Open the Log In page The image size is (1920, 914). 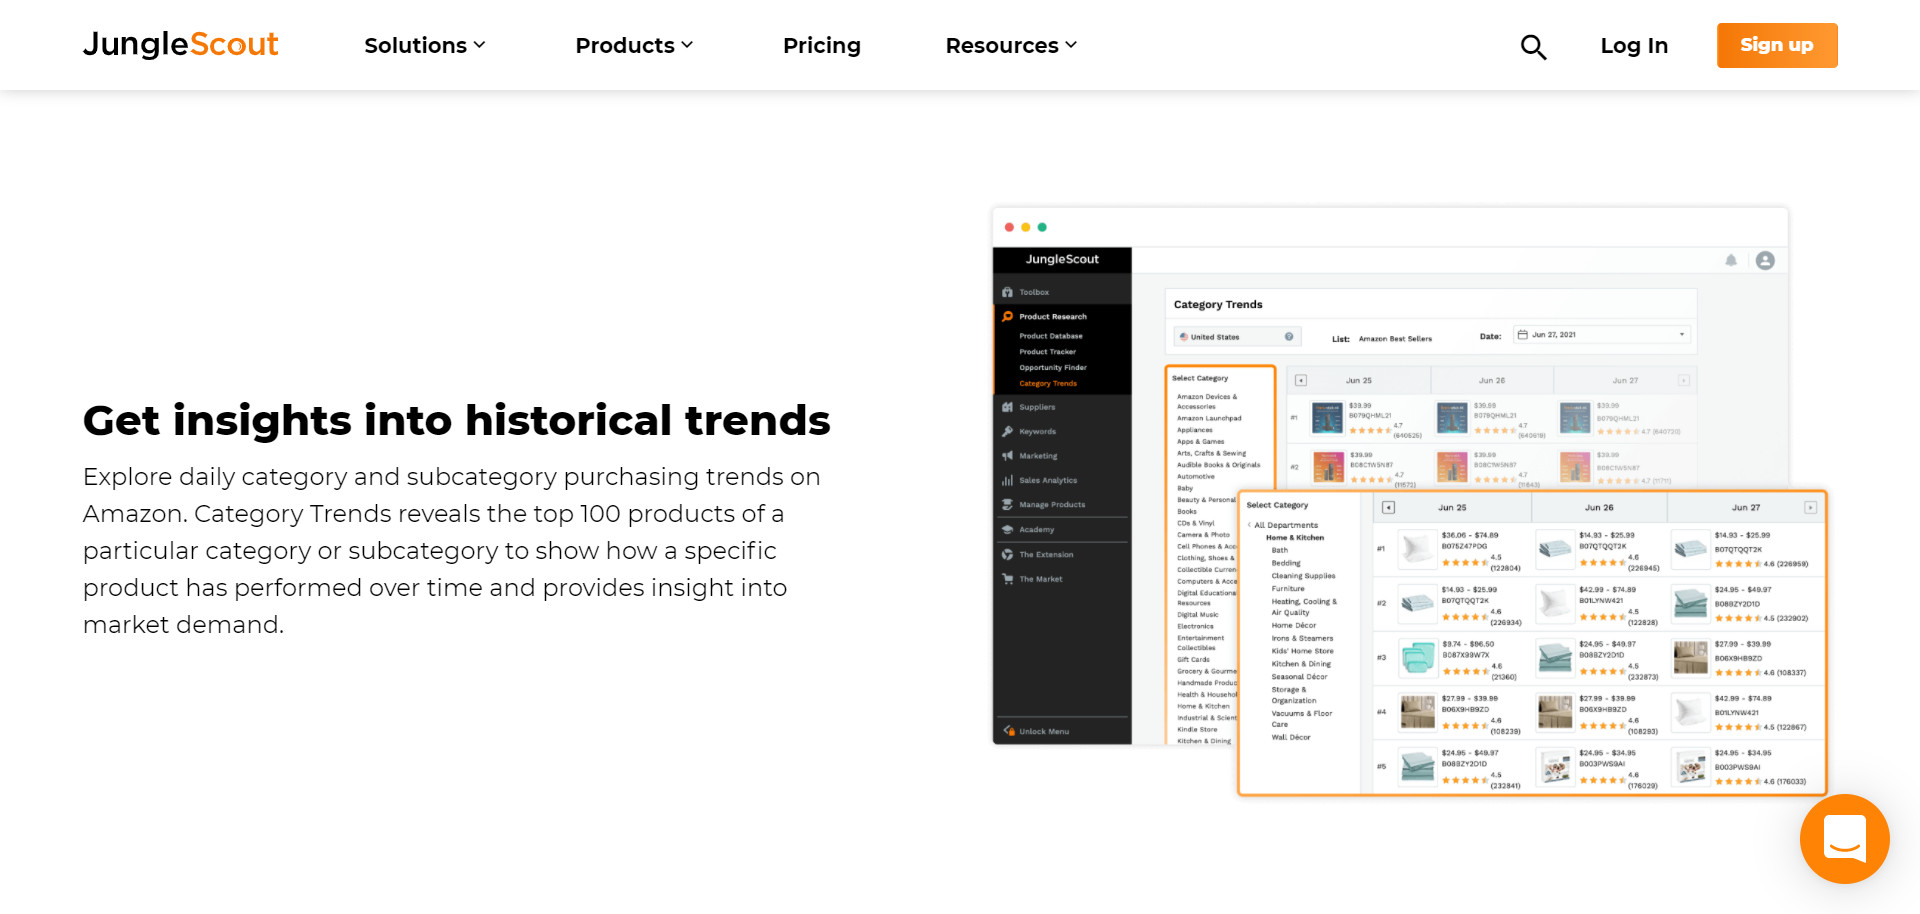tap(1634, 45)
